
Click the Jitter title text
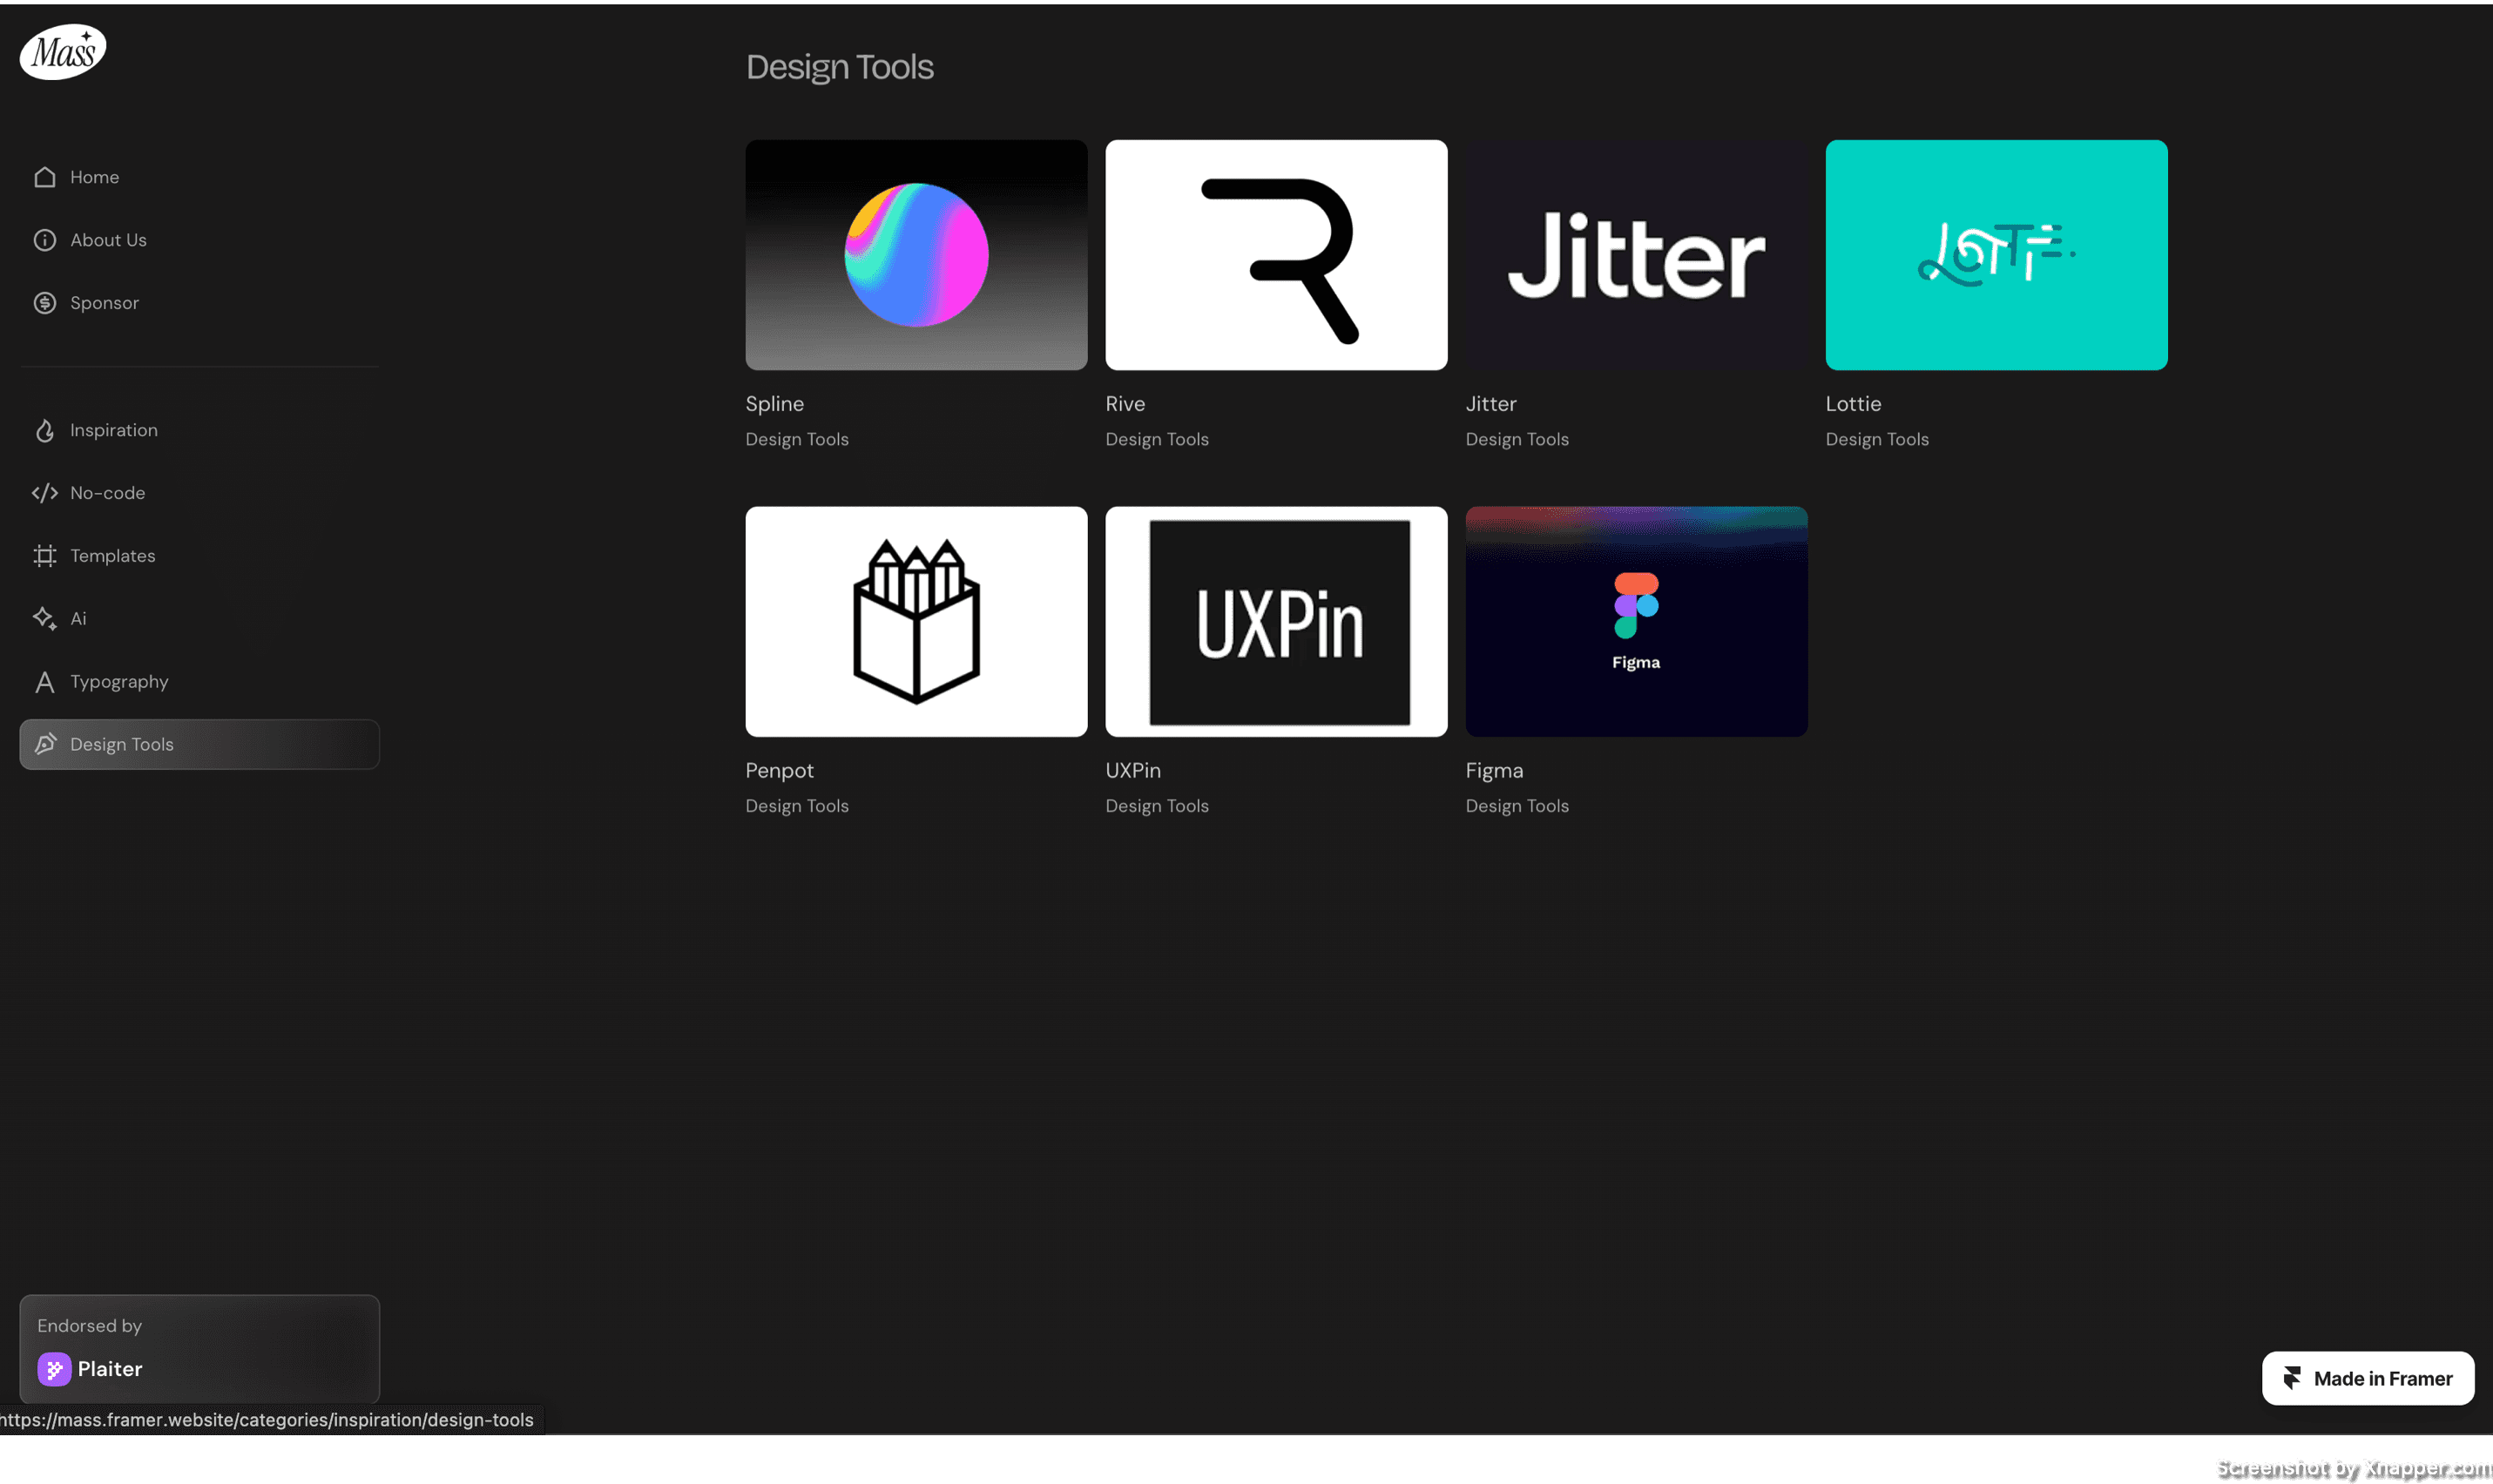1490,404
